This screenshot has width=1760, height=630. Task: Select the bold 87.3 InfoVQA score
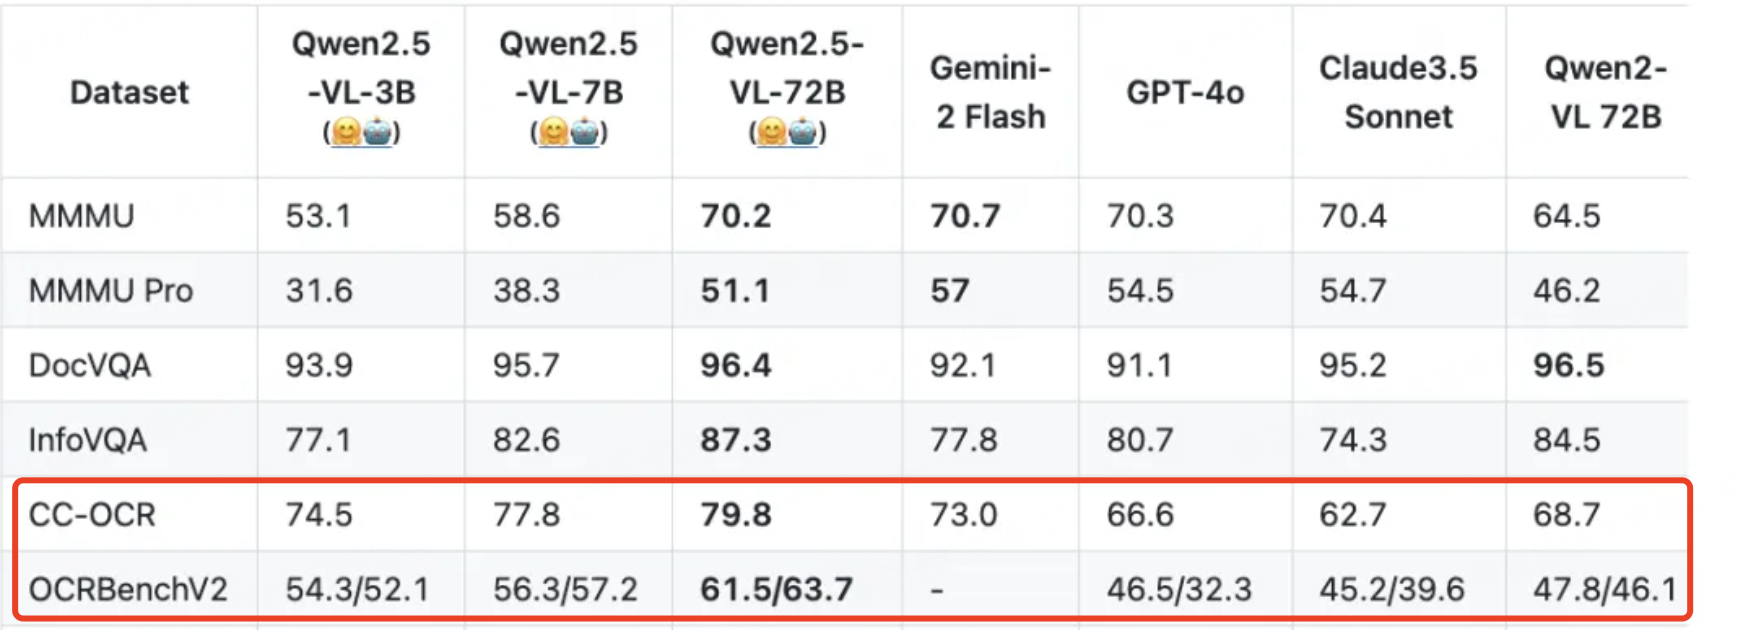tap(736, 440)
